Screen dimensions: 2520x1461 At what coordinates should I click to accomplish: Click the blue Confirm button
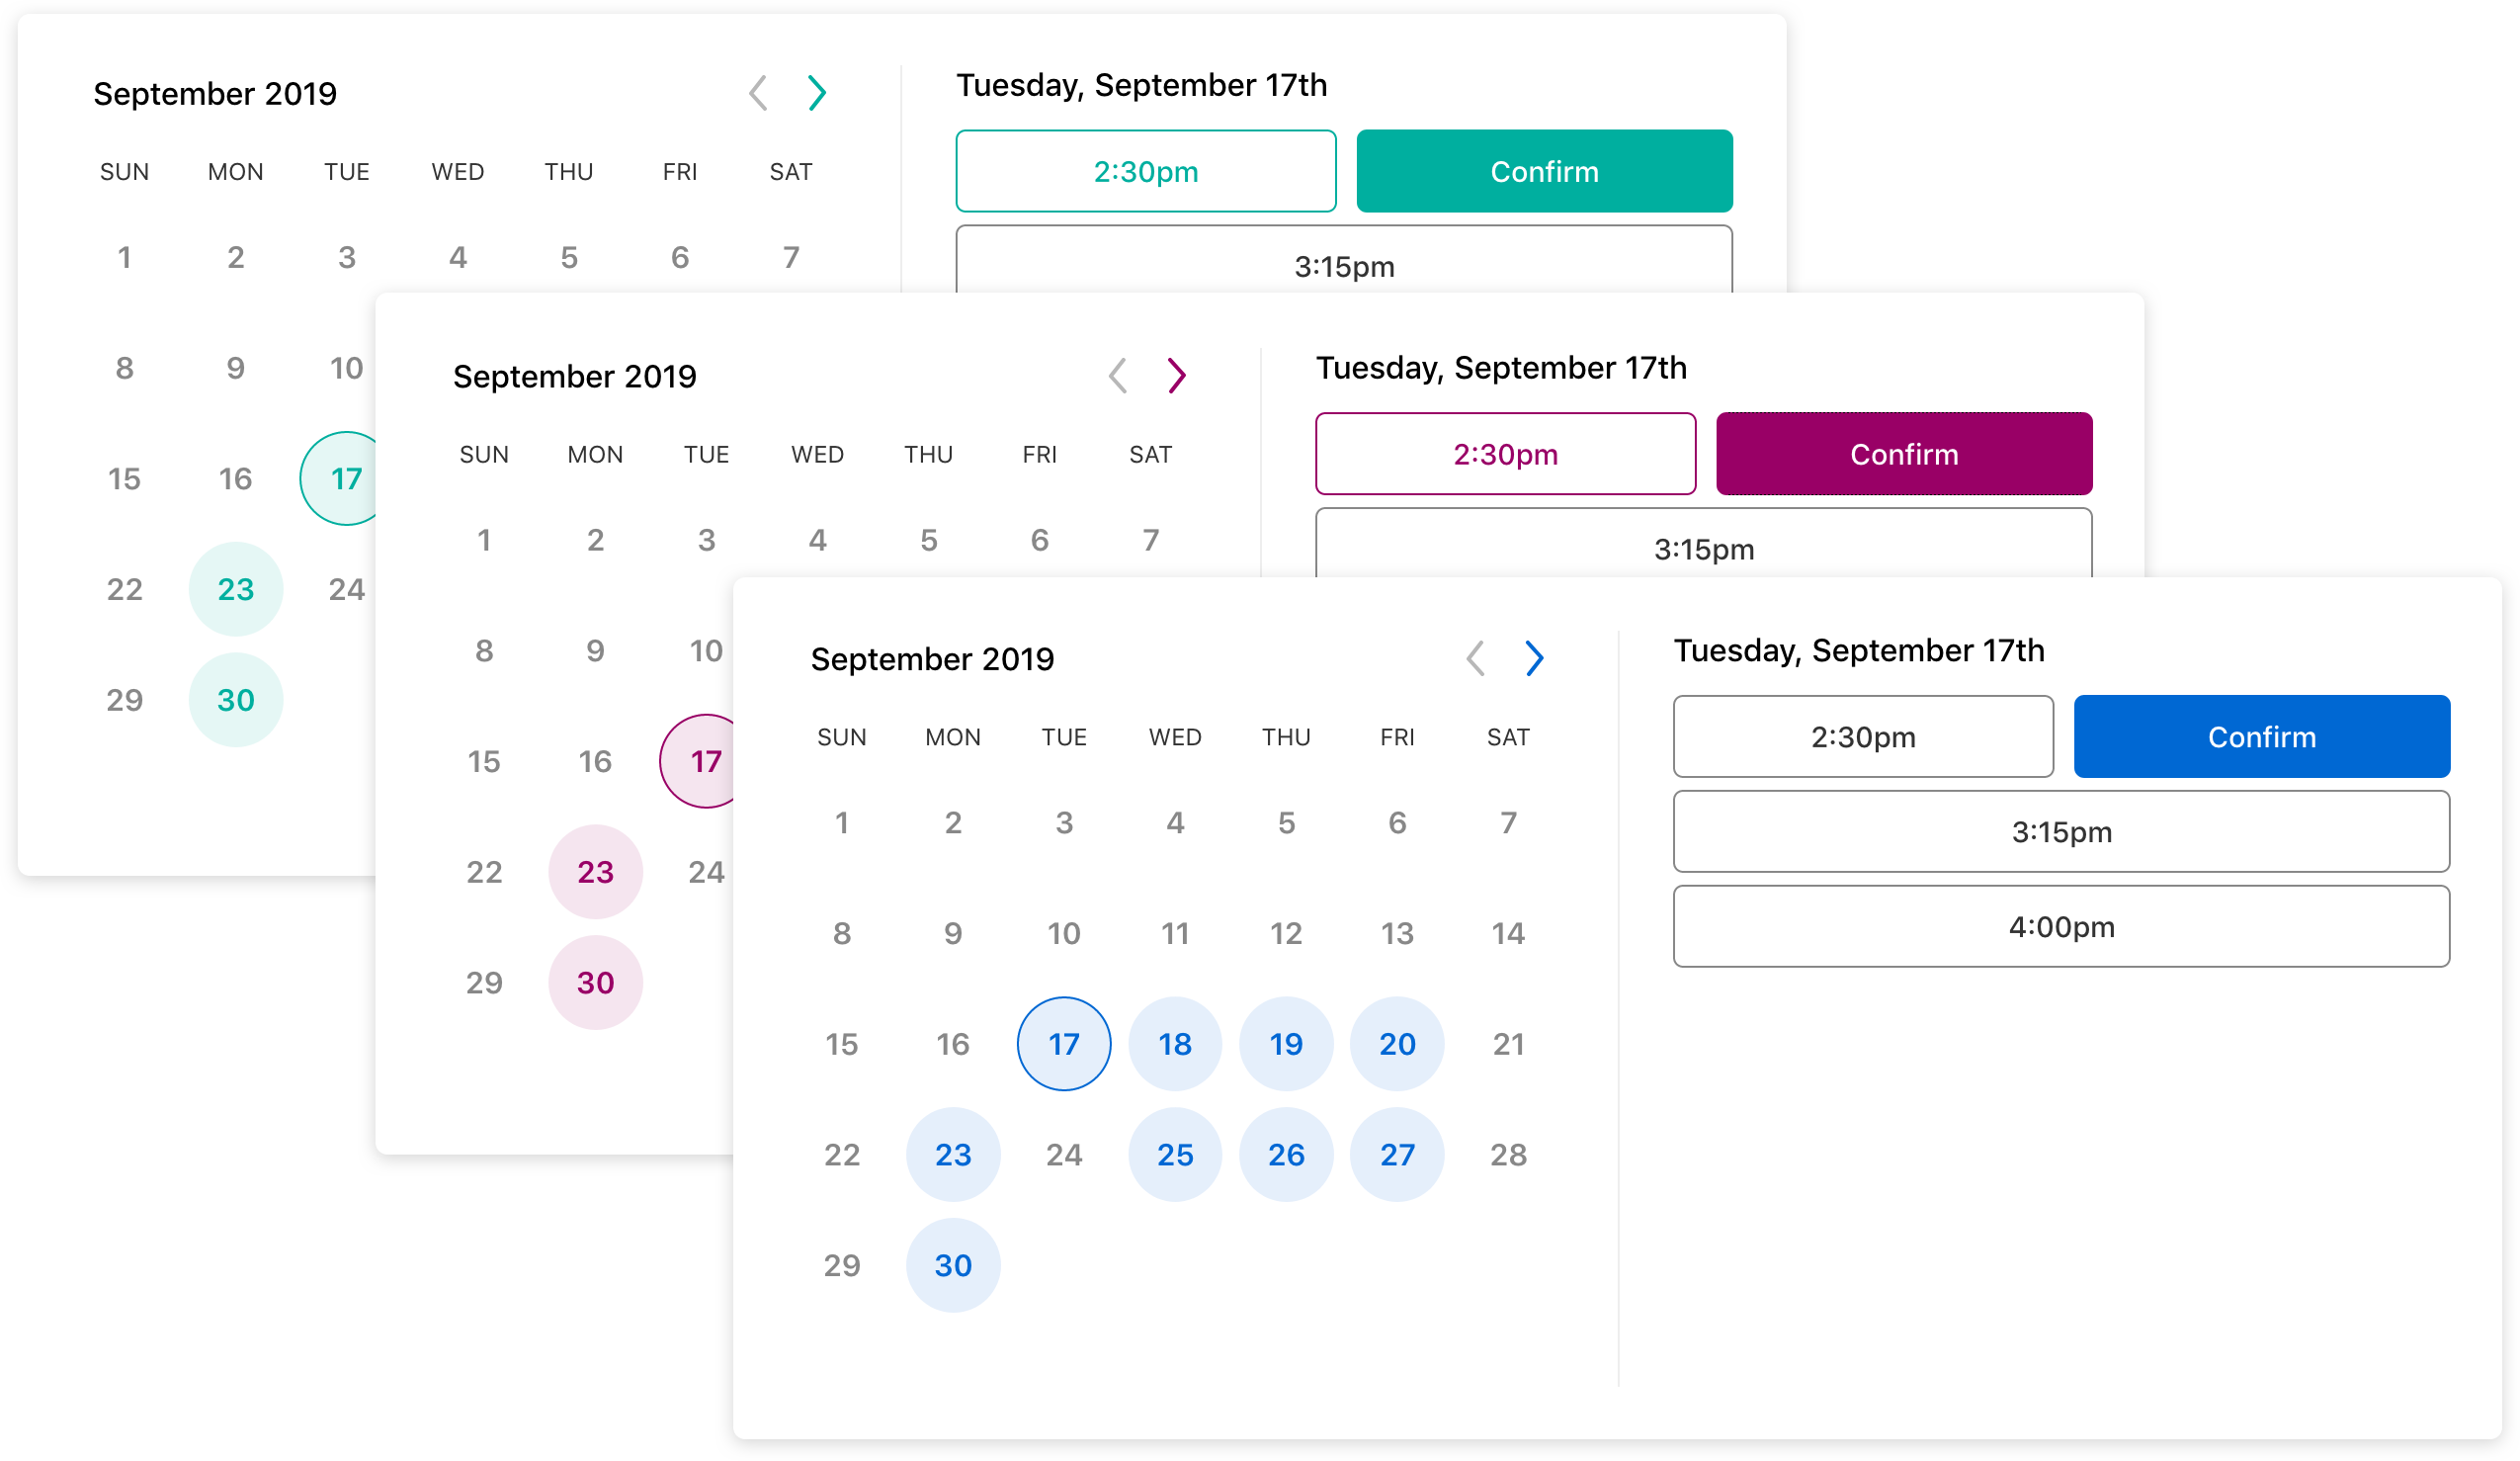2261,735
